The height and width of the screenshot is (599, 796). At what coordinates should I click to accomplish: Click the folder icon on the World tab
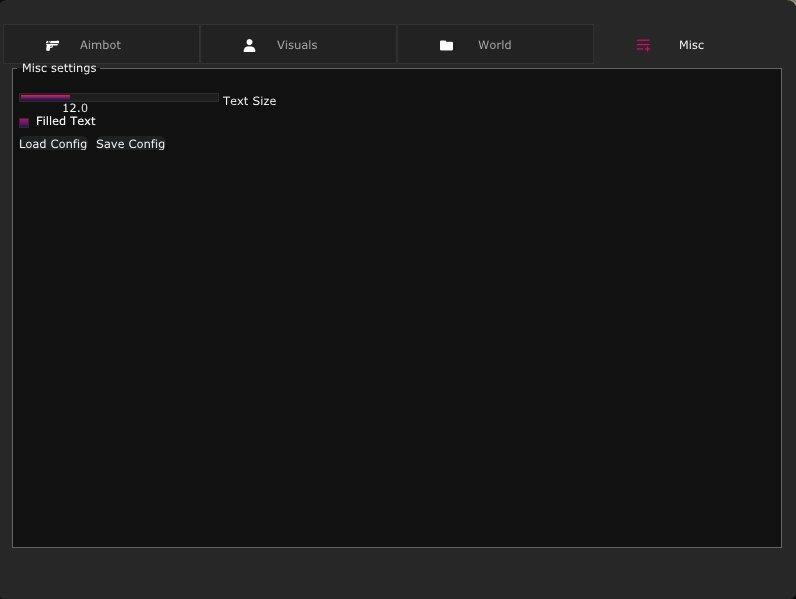pos(446,46)
